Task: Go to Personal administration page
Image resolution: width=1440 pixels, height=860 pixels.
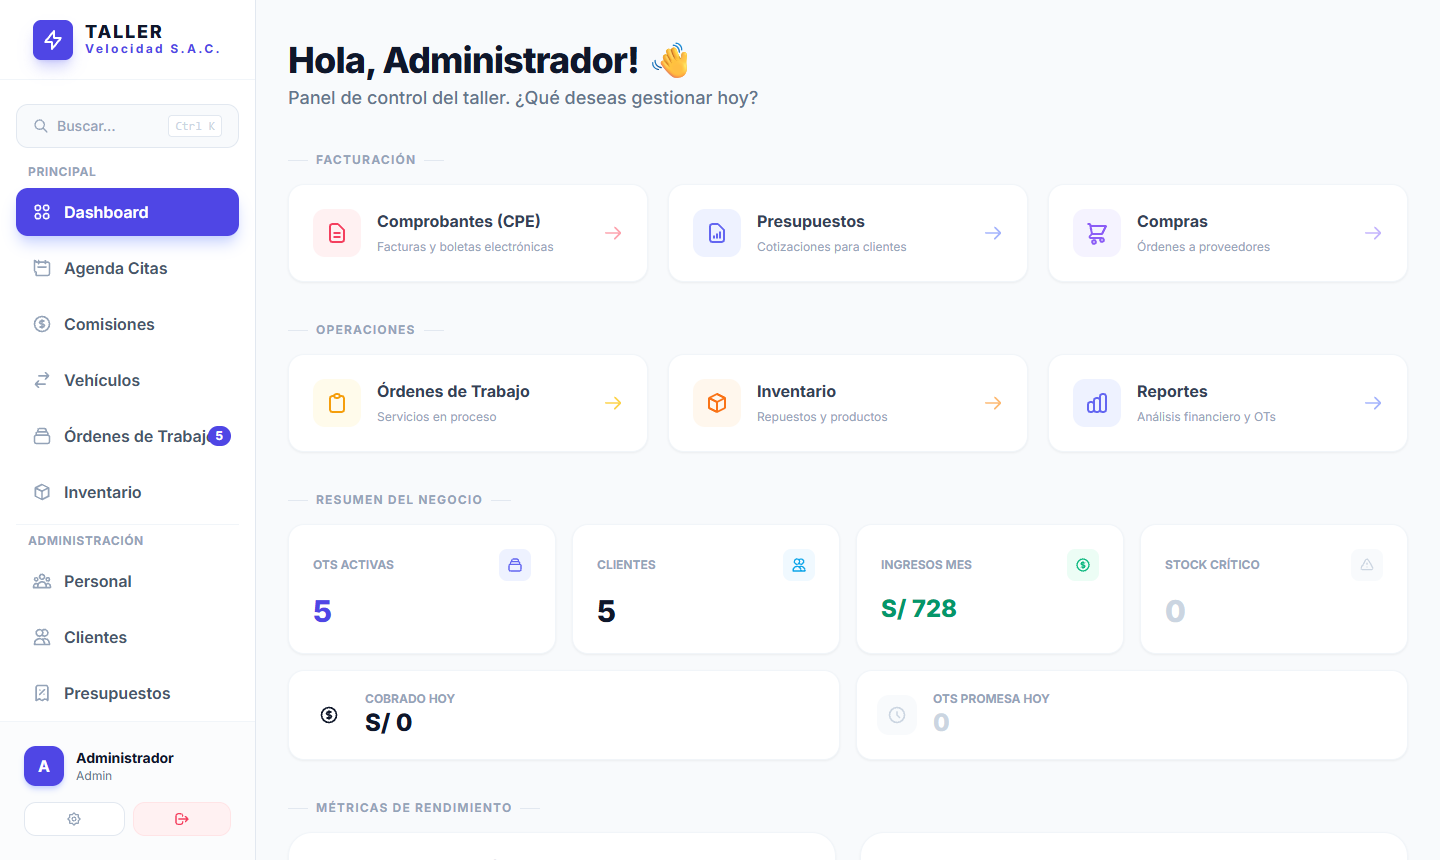Action: (x=127, y=581)
